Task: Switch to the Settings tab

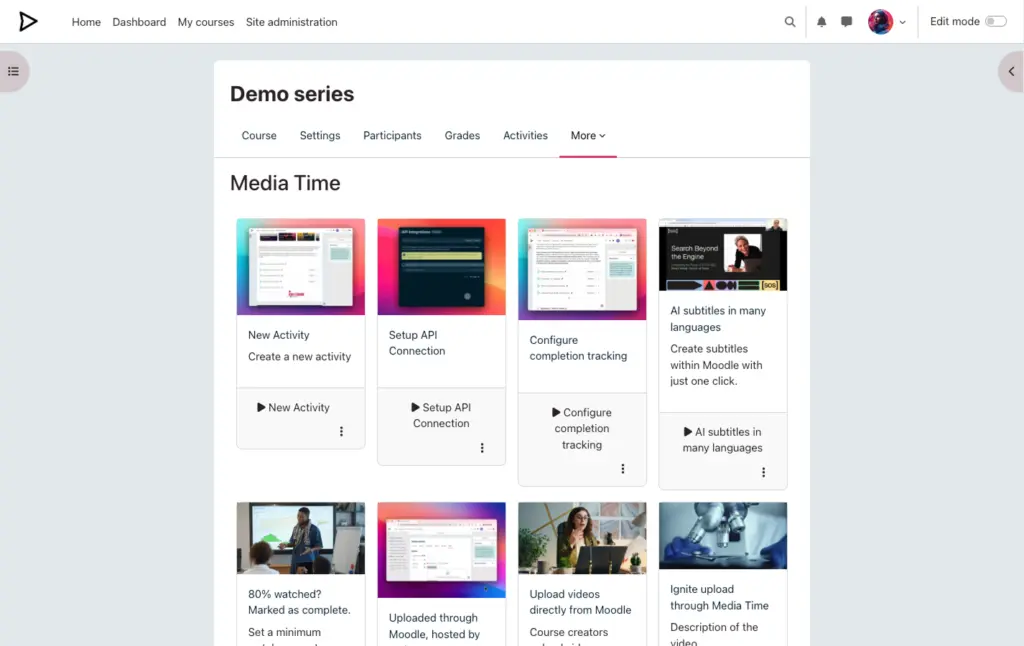Action: (x=320, y=135)
